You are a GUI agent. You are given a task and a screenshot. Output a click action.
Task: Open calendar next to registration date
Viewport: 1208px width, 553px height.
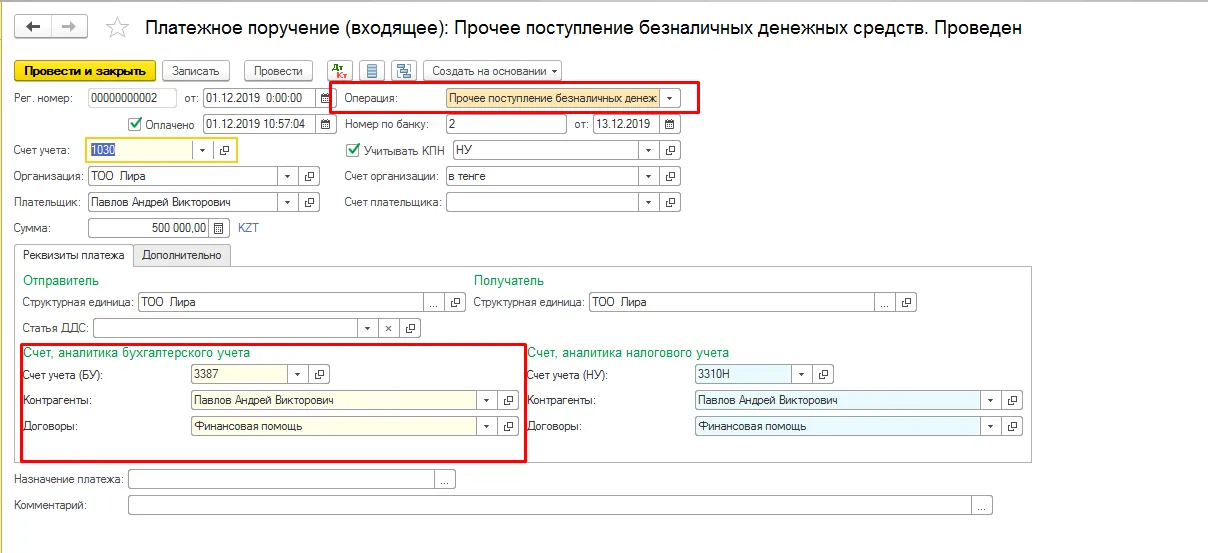pos(326,98)
